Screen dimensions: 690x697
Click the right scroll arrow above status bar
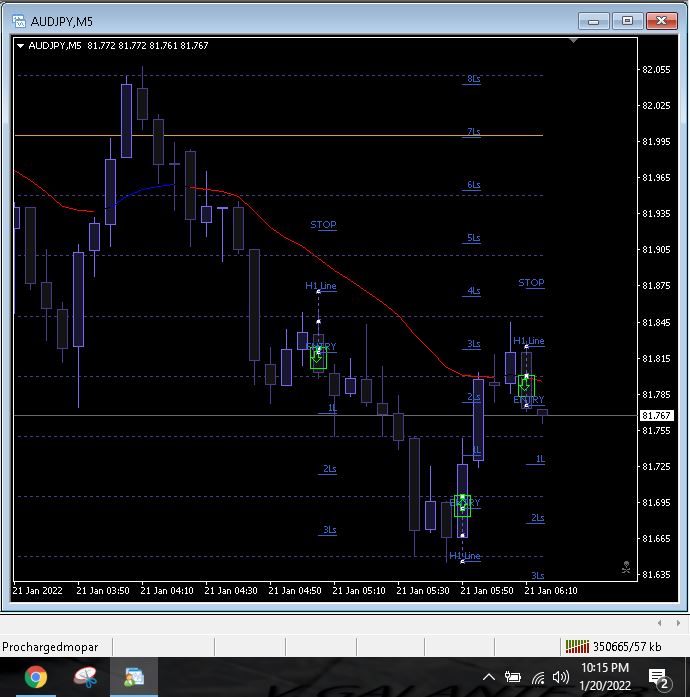678,623
